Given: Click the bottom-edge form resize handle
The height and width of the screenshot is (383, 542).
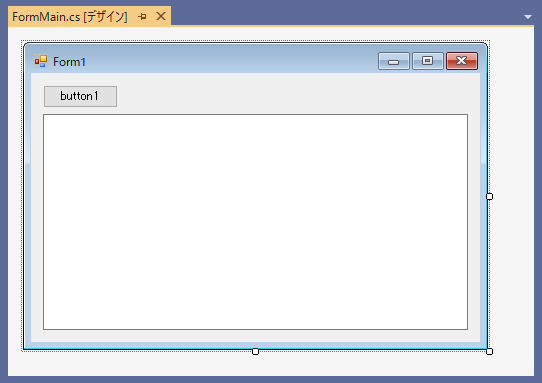Looking at the screenshot, I should (255, 352).
